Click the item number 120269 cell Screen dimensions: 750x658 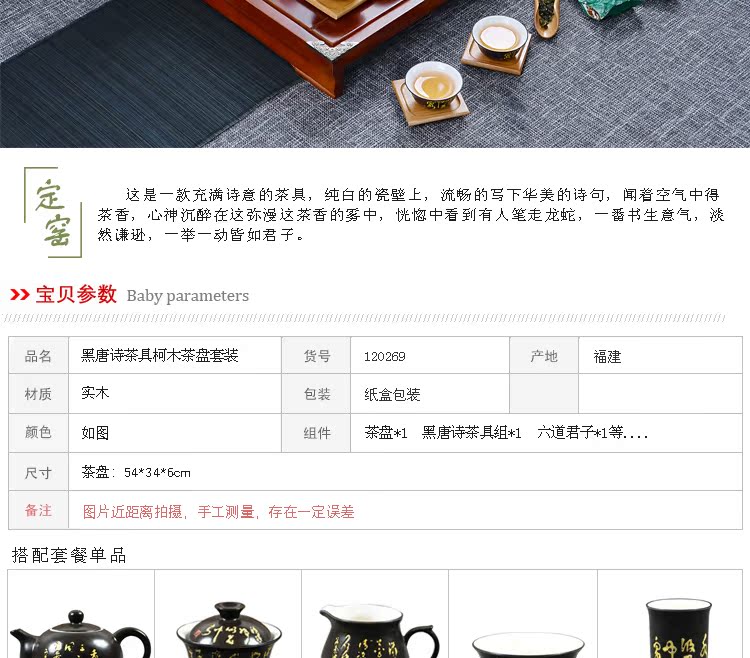click(x=430, y=355)
